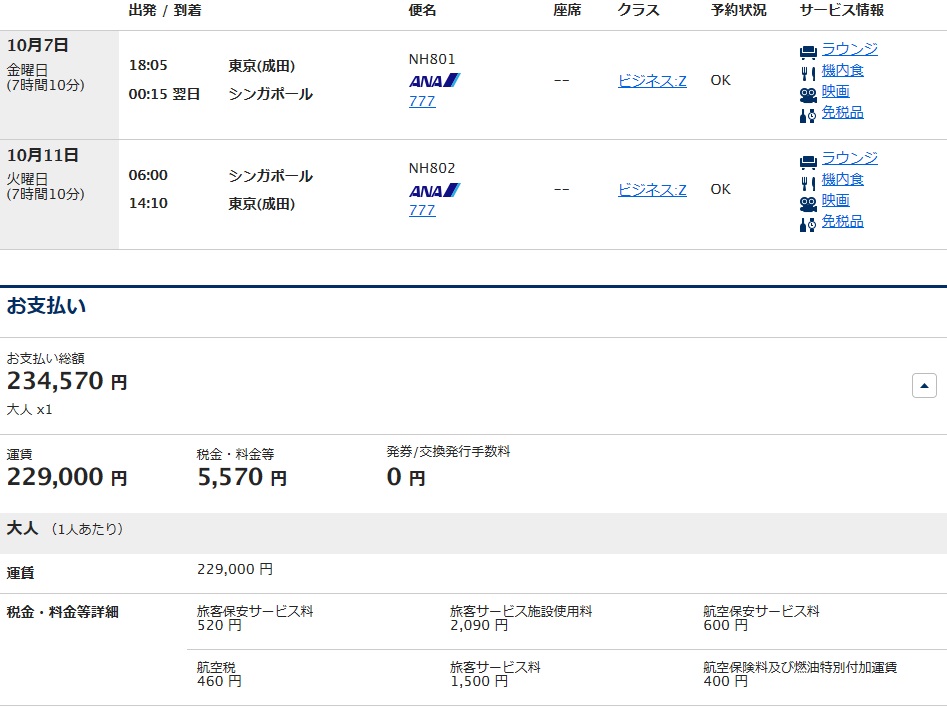The width and height of the screenshot is (947, 707).
Task: Collapse the payment details with arrow button
Action: coord(924,385)
